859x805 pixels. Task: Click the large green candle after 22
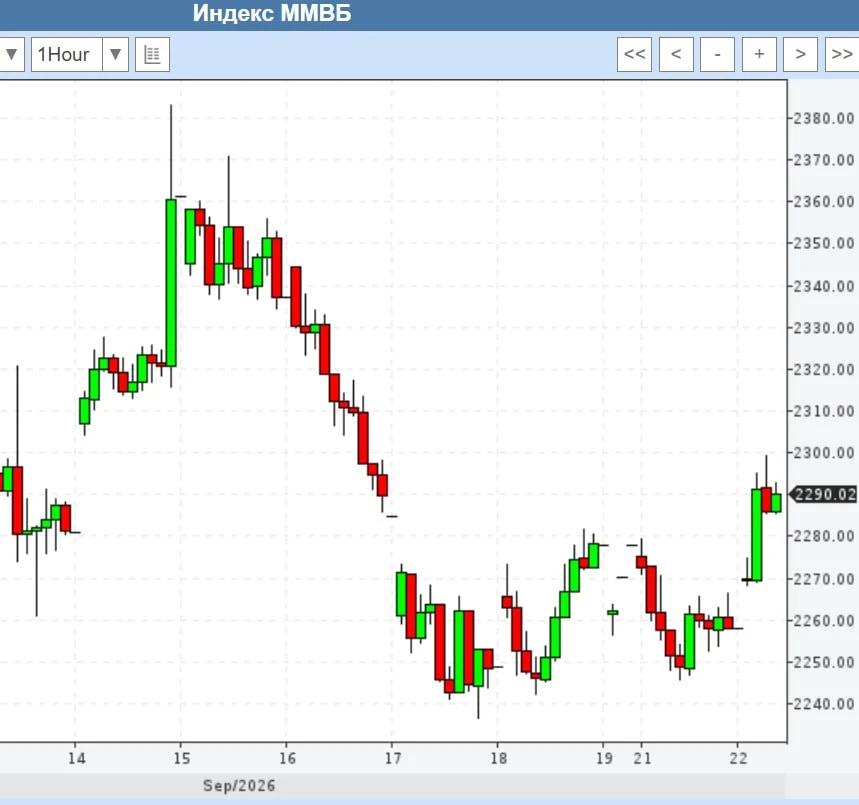click(x=757, y=535)
